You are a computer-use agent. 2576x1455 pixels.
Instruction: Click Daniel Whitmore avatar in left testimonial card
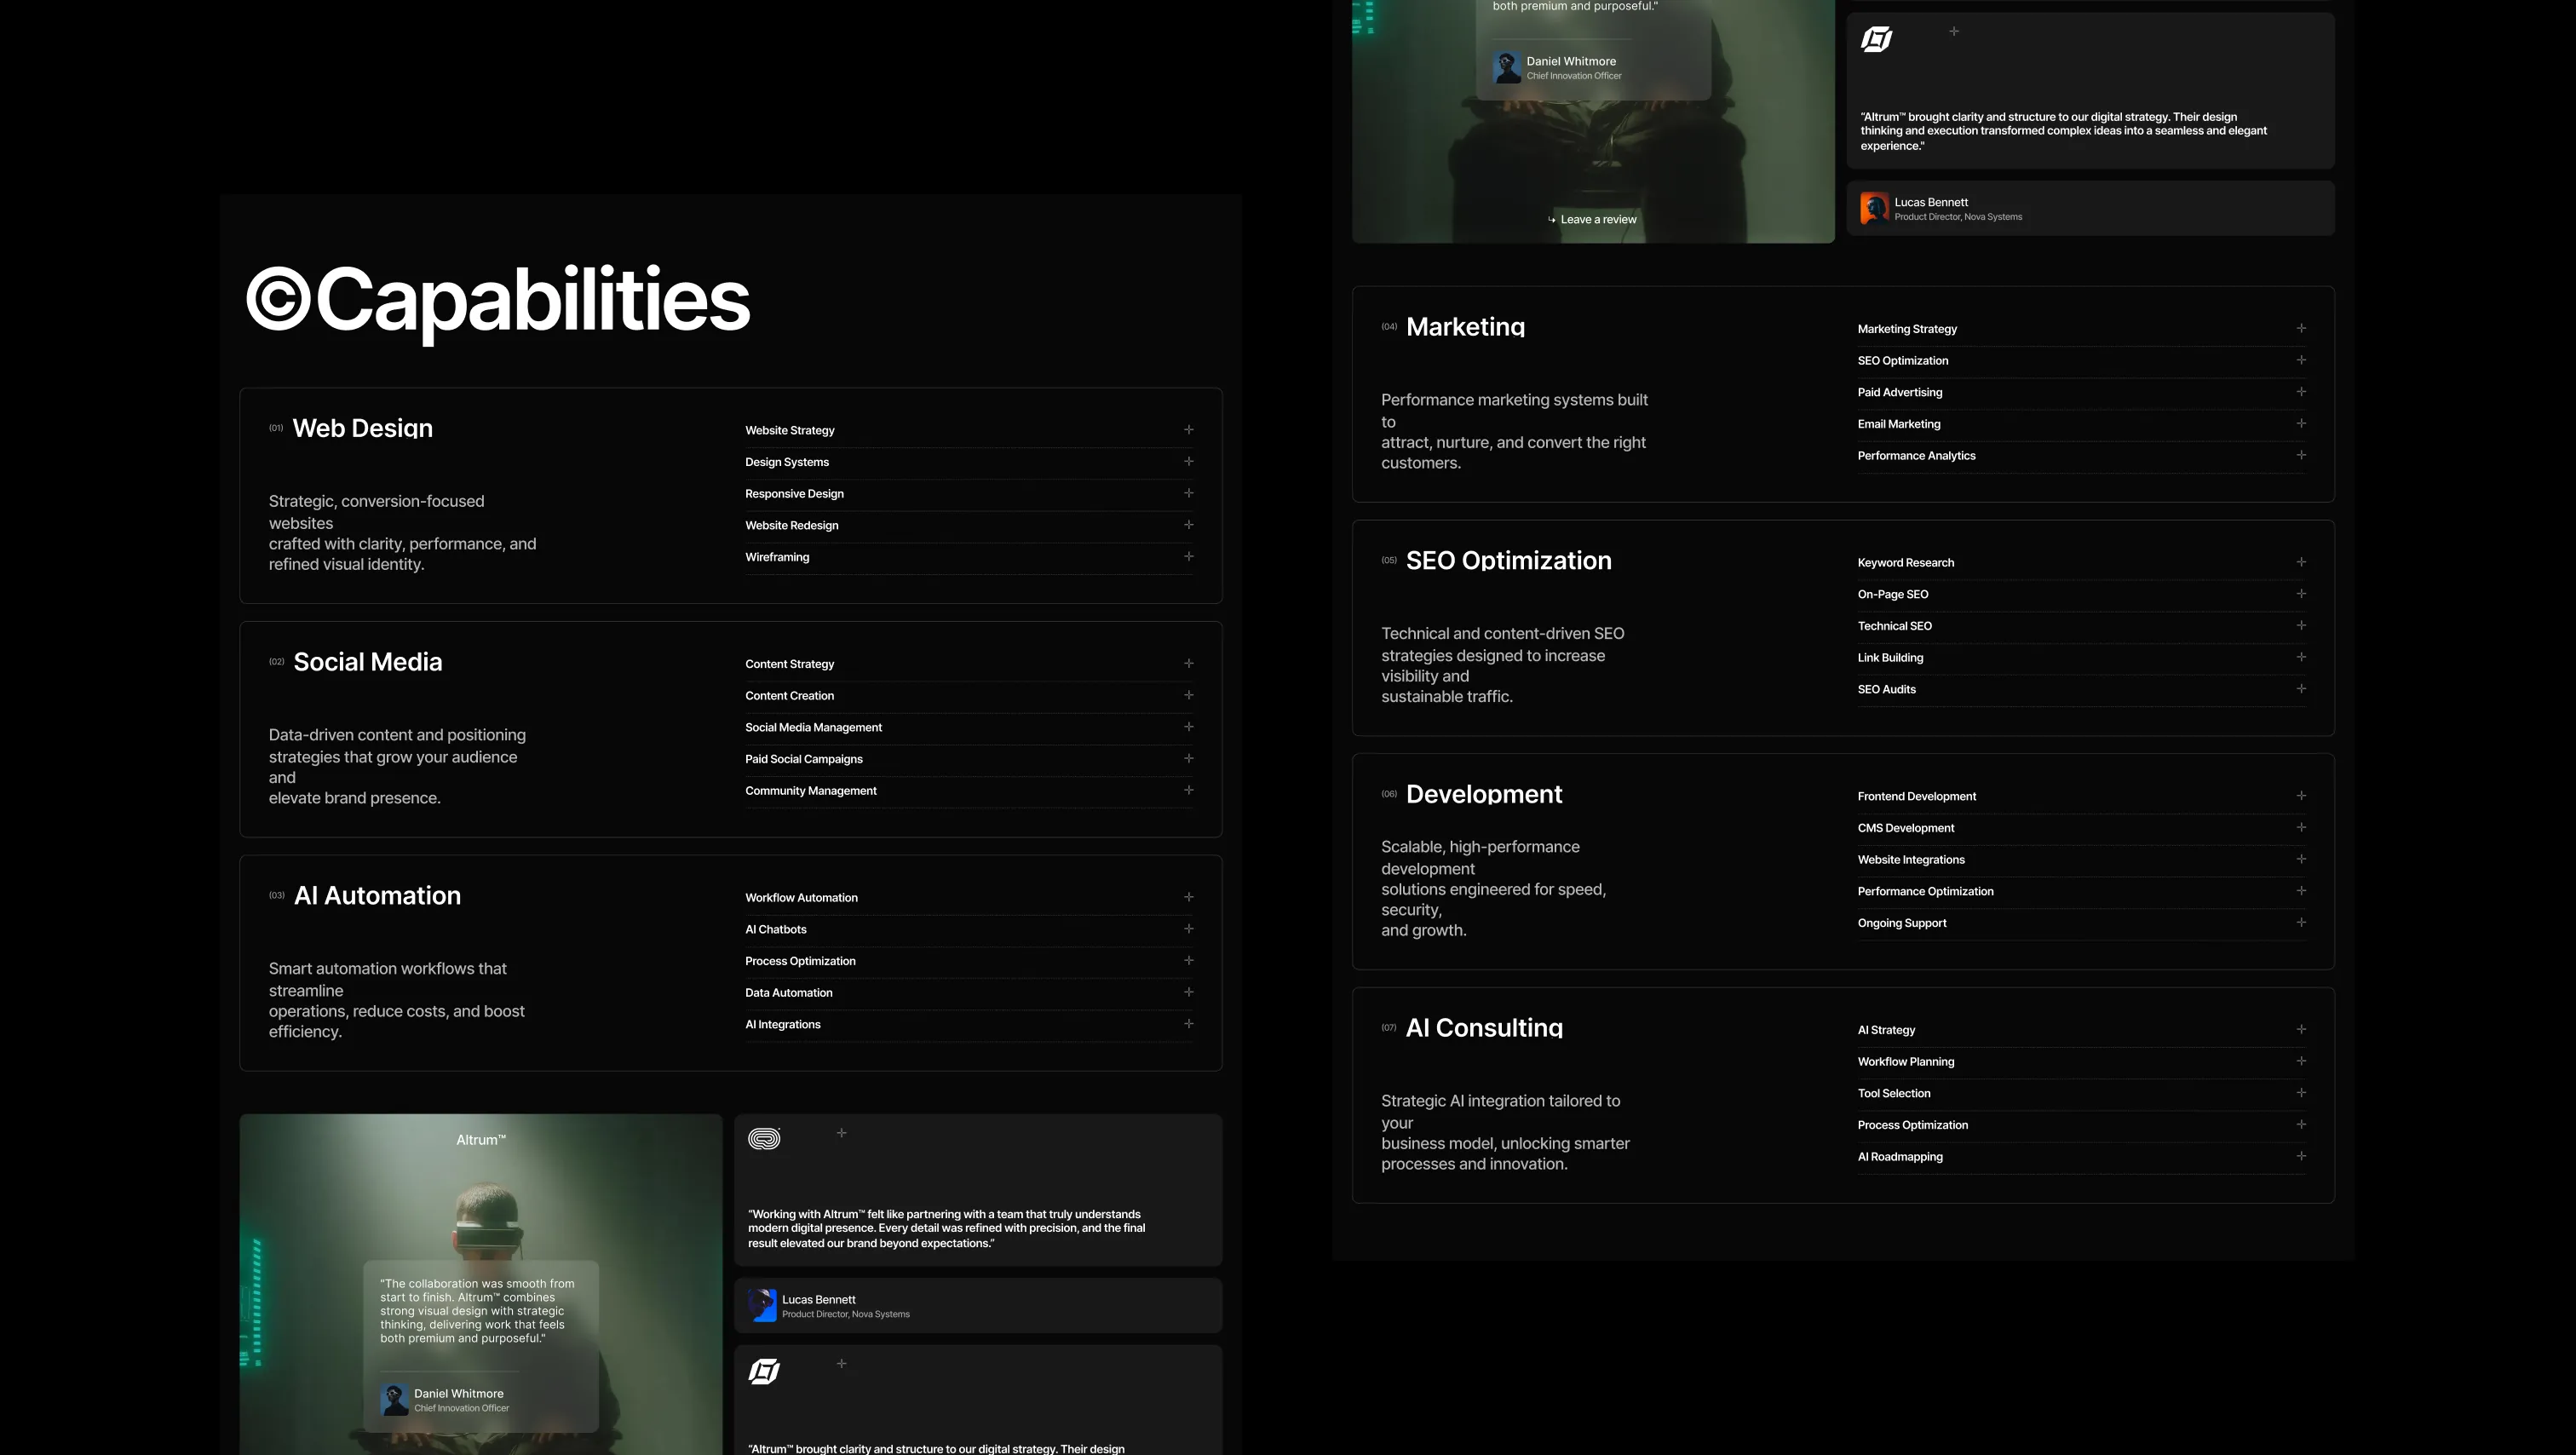[x=394, y=1399]
